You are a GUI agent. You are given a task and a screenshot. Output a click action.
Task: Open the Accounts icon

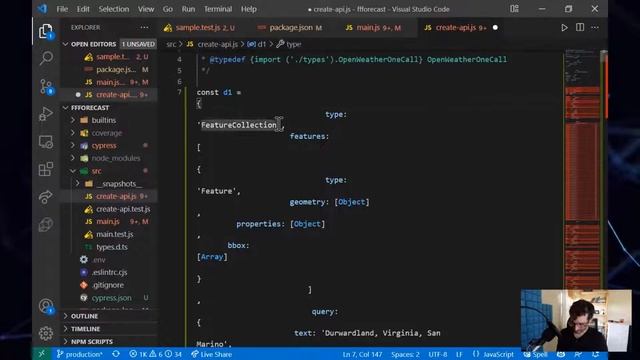[x=46, y=306]
